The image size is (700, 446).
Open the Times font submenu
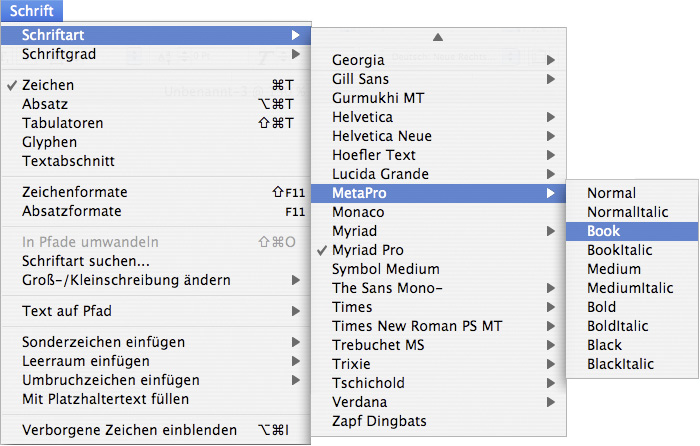439,307
